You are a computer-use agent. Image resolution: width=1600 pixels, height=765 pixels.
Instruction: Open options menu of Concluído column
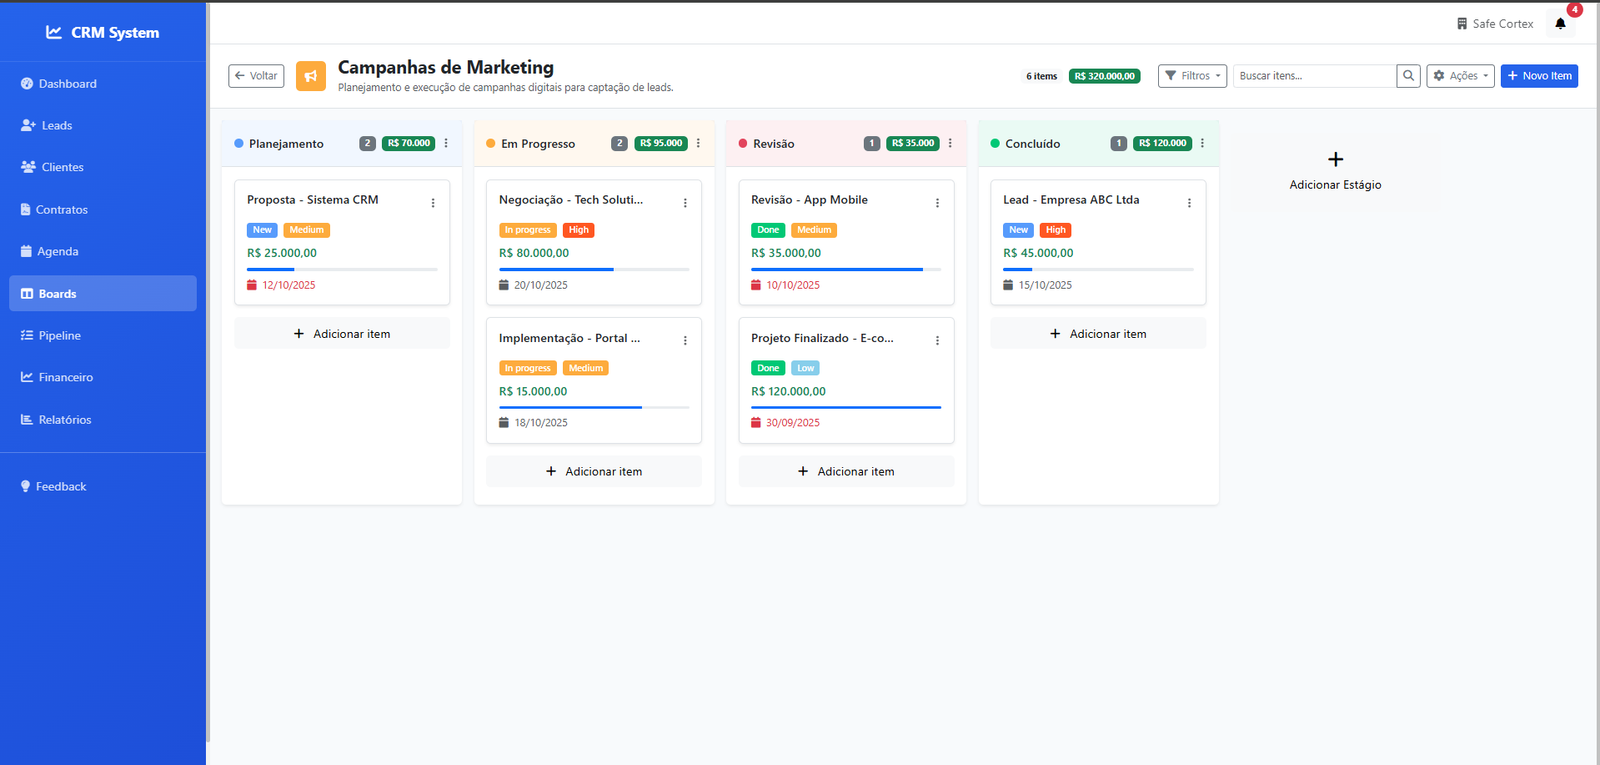pos(1202,143)
